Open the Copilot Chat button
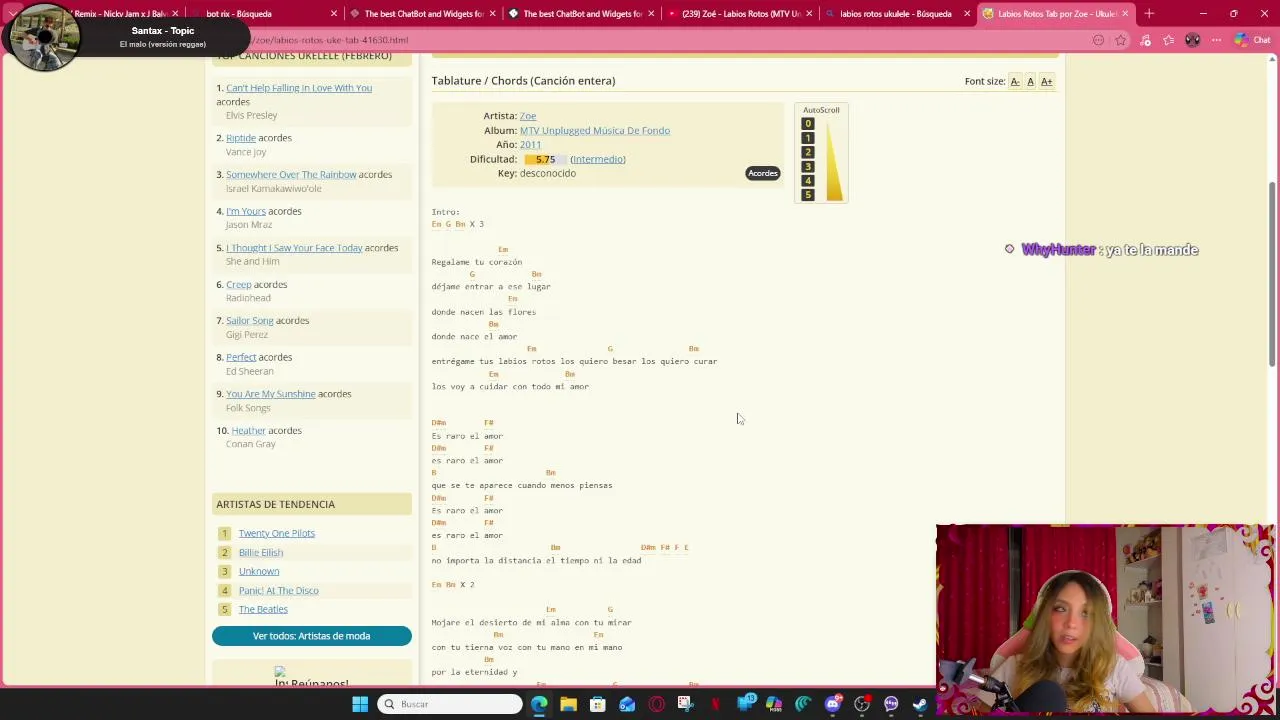This screenshot has height=720, width=1280. [1253, 40]
